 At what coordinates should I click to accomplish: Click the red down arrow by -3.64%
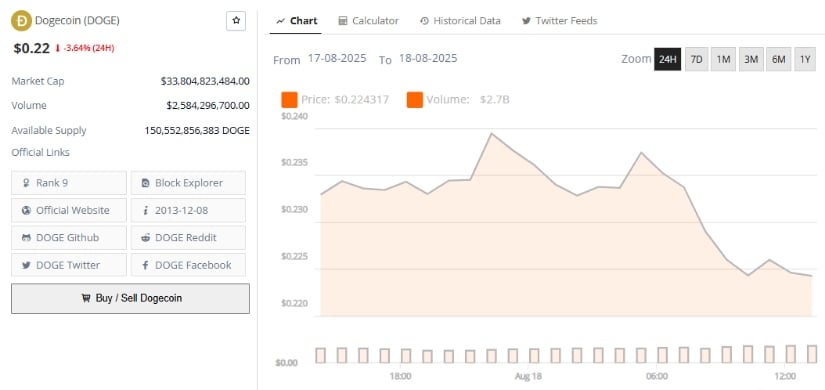pos(58,48)
